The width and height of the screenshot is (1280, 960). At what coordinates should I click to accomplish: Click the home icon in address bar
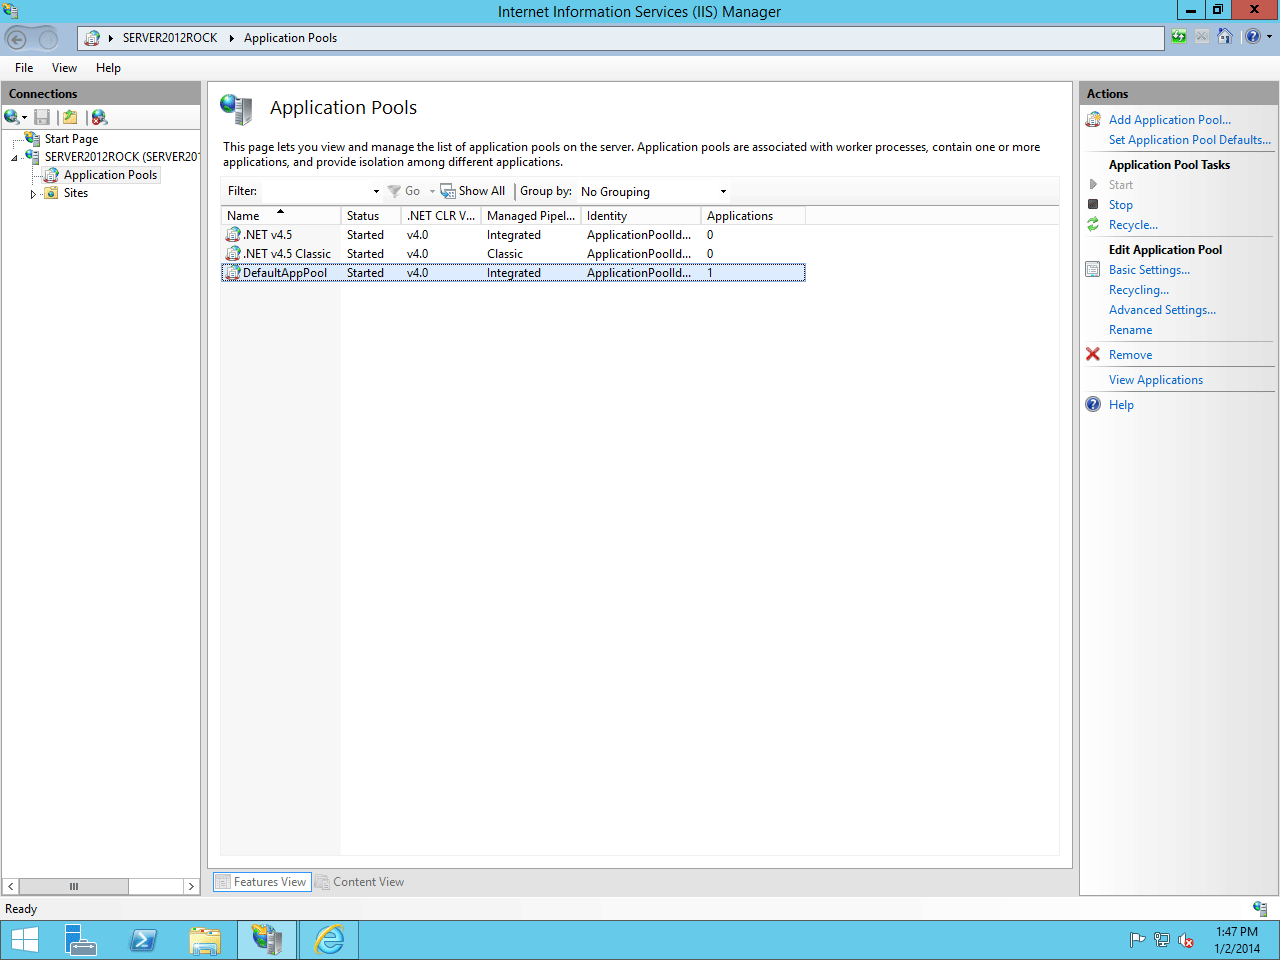(x=92, y=38)
